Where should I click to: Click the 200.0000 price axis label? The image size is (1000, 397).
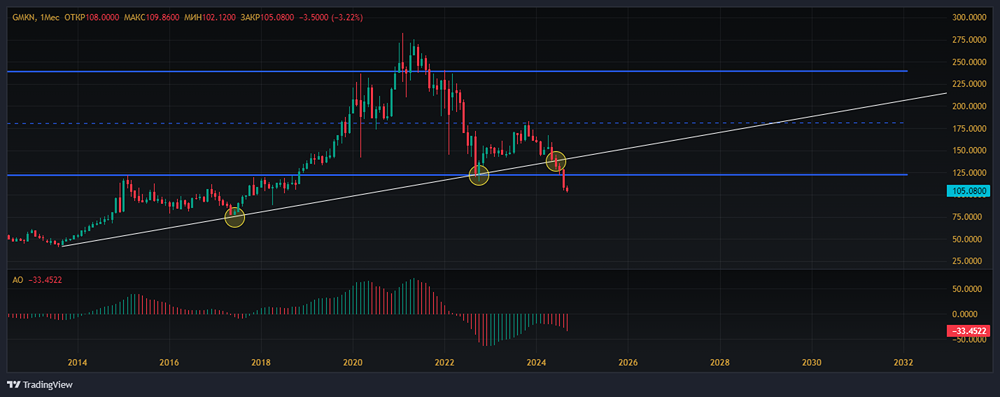(970, 106)
